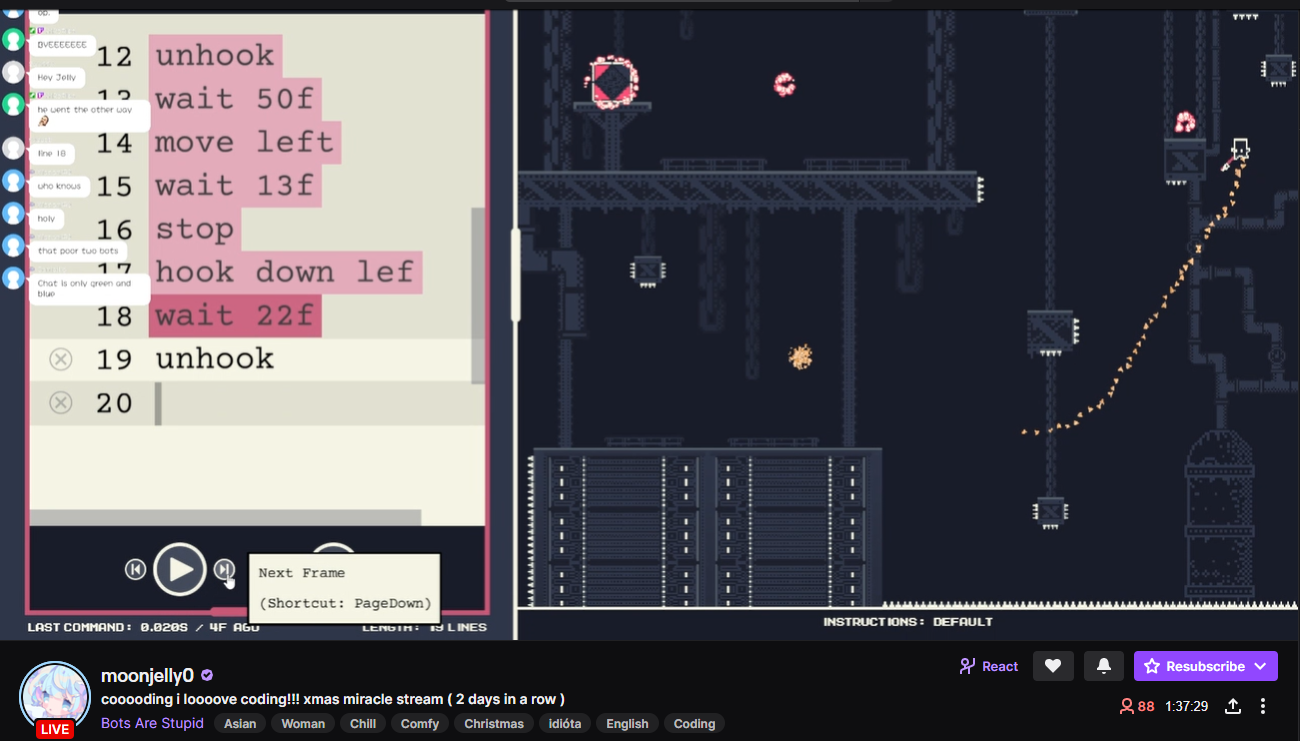
Task: Select the Comfy tag
Action: 420,724
